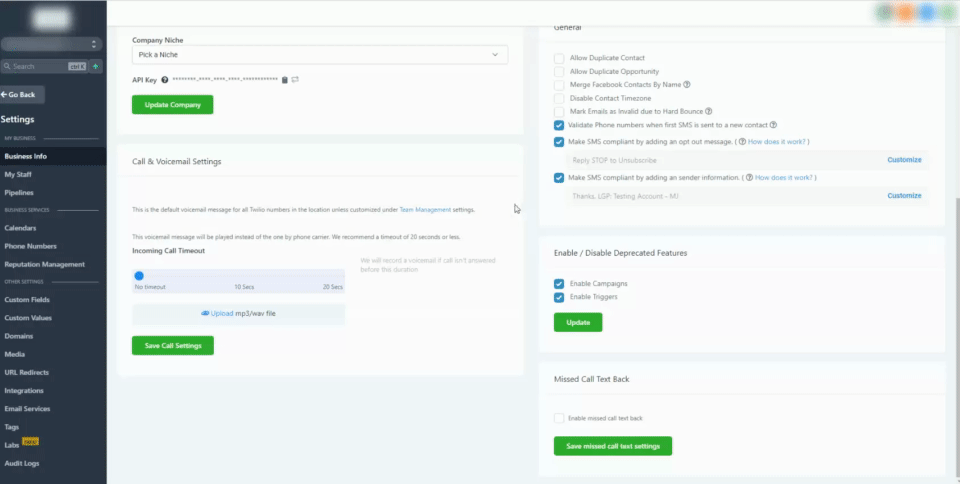Copy the API Key using clipboard icon
The image size is (960, 484).
click(284, 80)
